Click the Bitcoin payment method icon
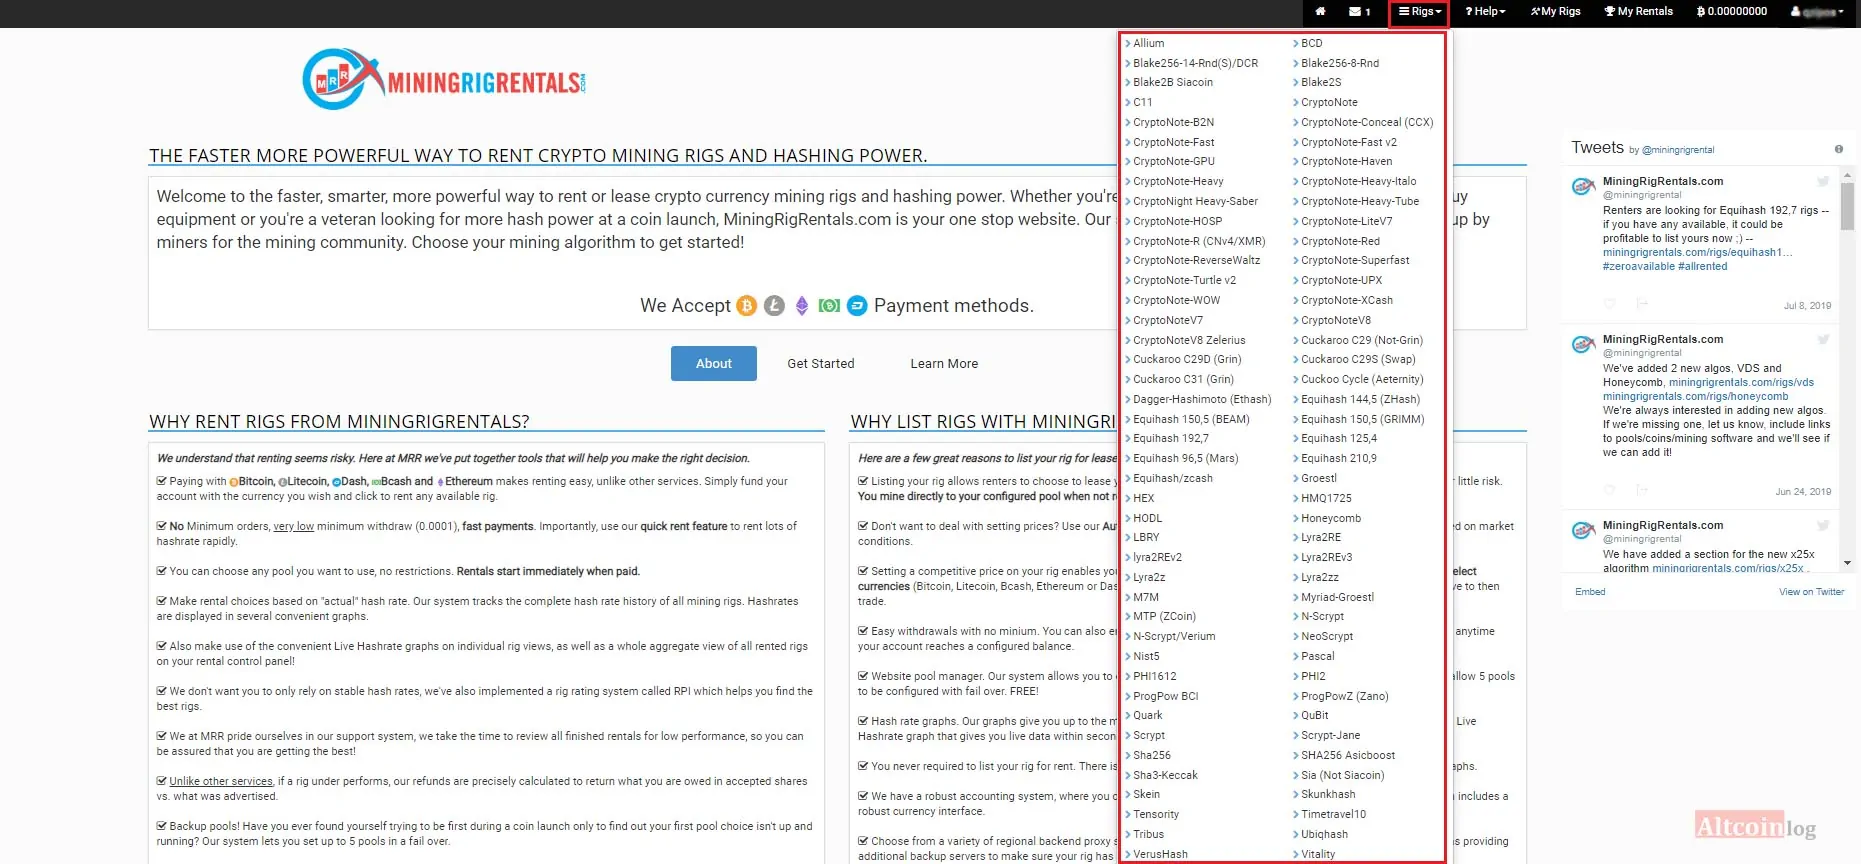 point(746,306)
